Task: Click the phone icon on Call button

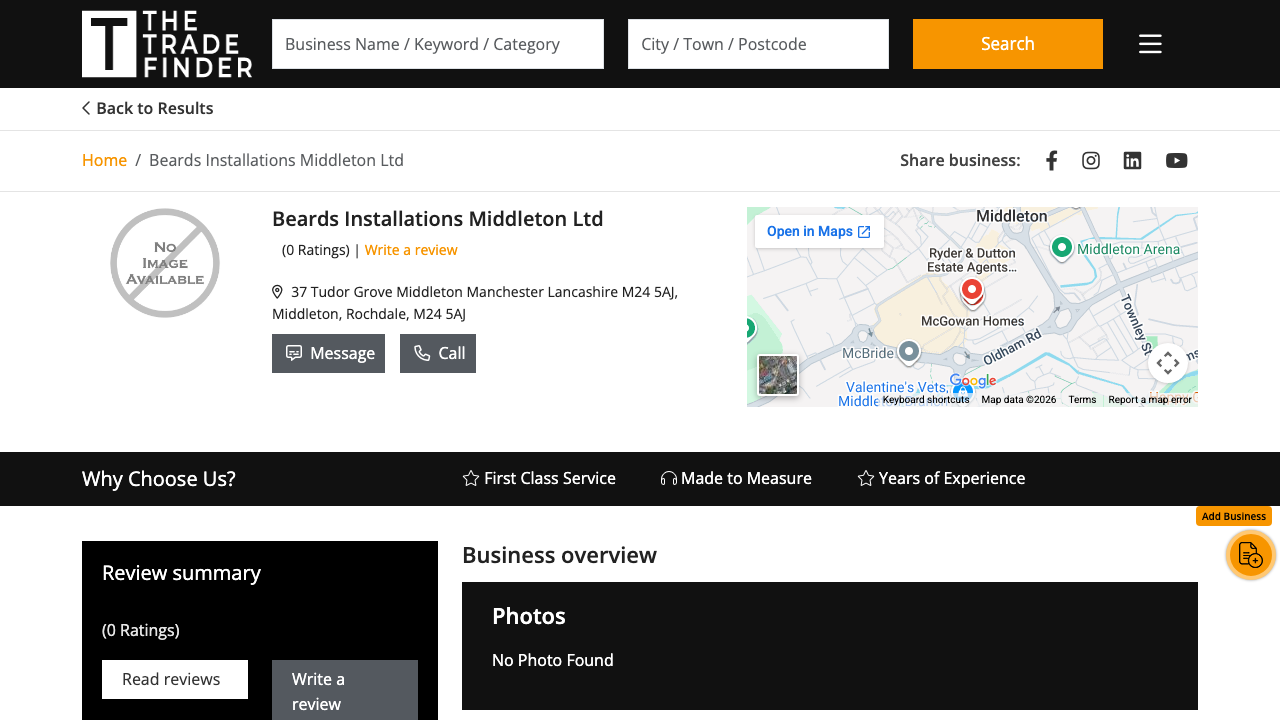Action: coord(421,353)
